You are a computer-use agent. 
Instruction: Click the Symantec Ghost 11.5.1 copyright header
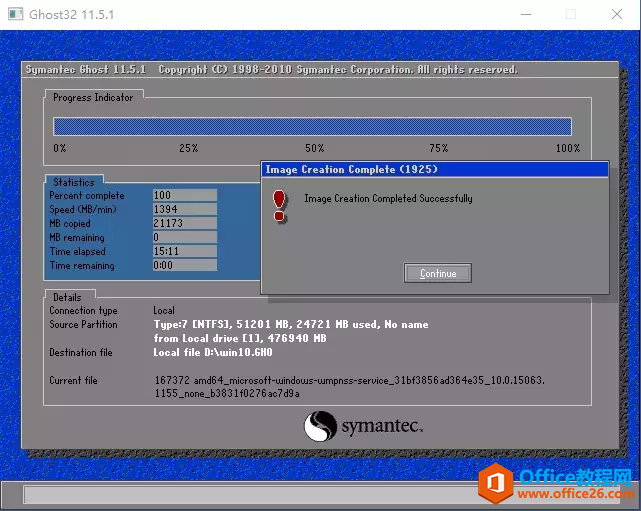coord(271,69)
